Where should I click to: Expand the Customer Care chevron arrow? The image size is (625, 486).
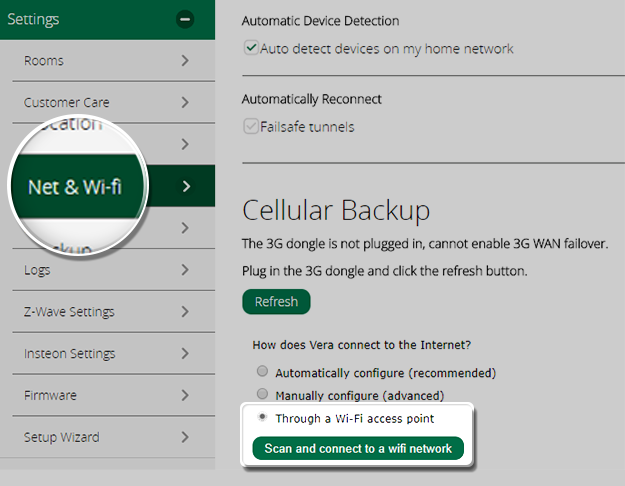coord(185,103)
